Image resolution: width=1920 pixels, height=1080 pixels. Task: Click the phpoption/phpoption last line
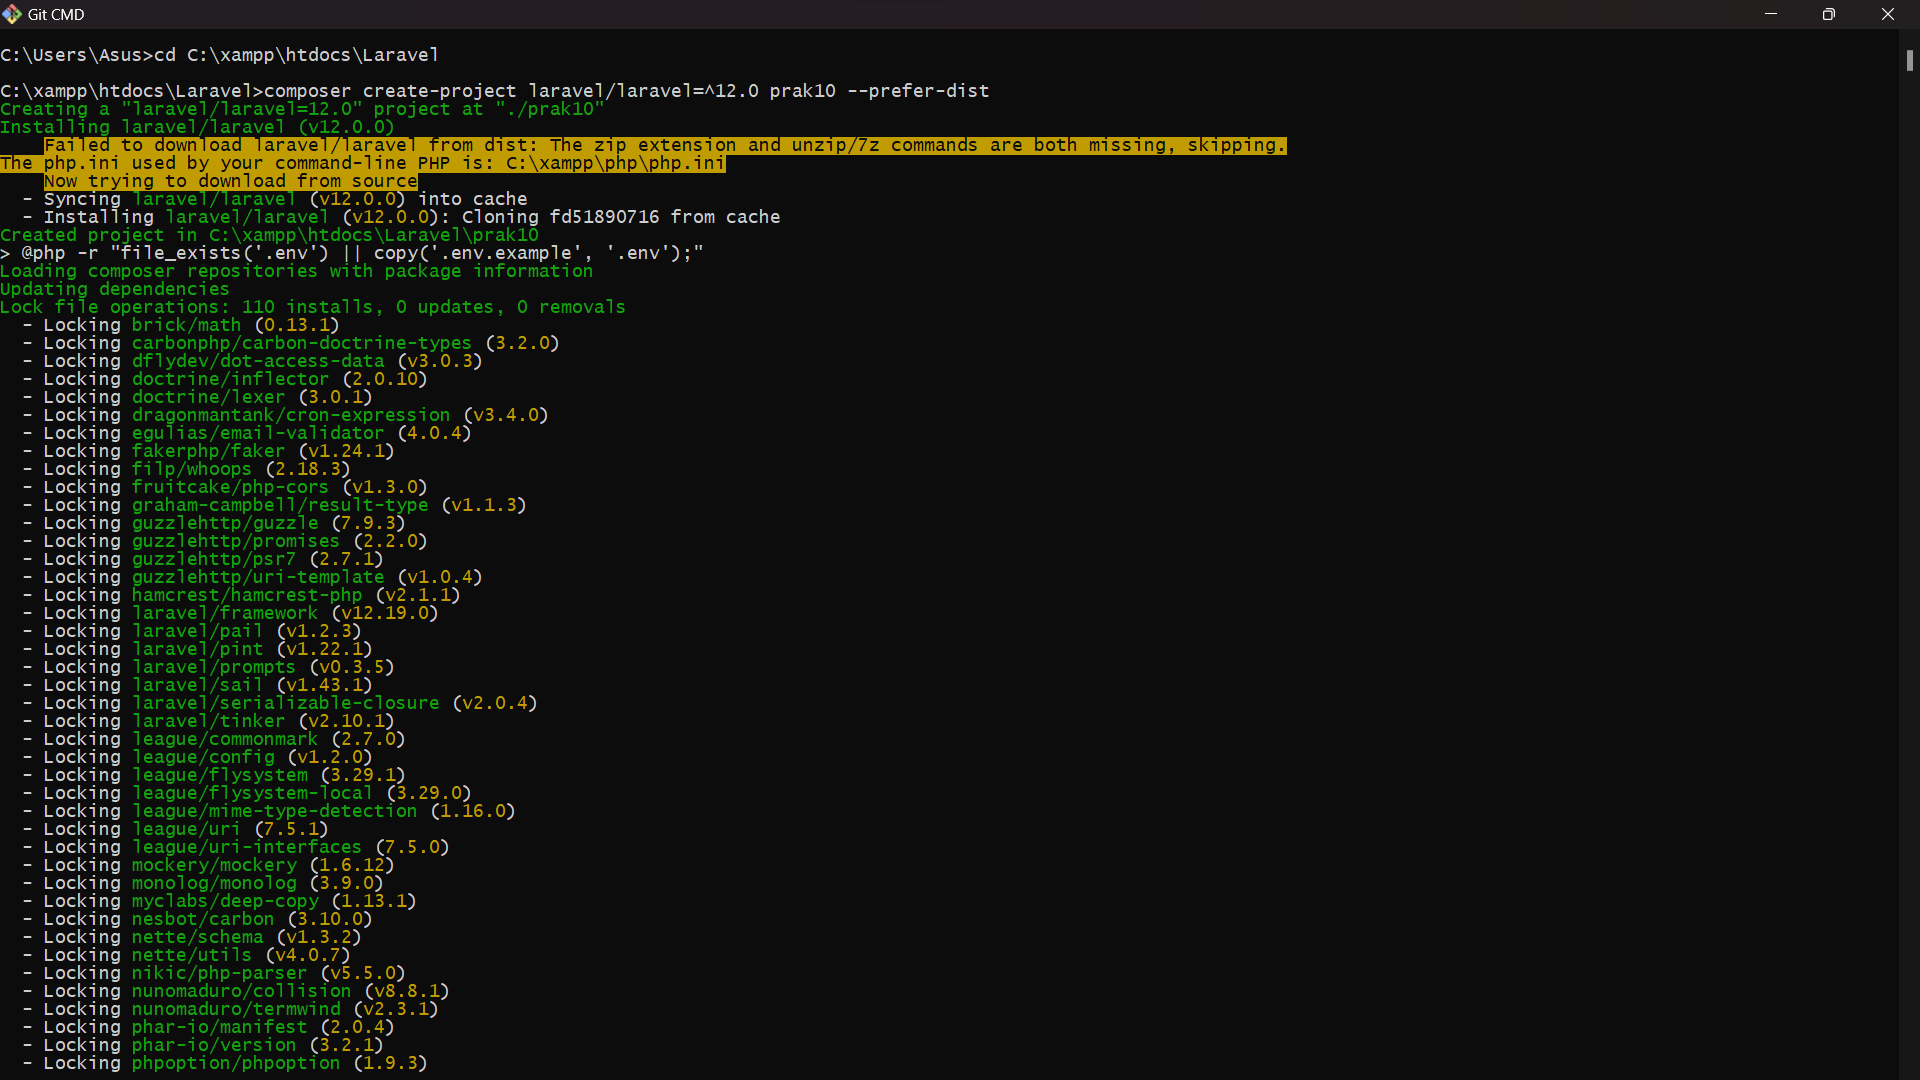point(236,1063)
